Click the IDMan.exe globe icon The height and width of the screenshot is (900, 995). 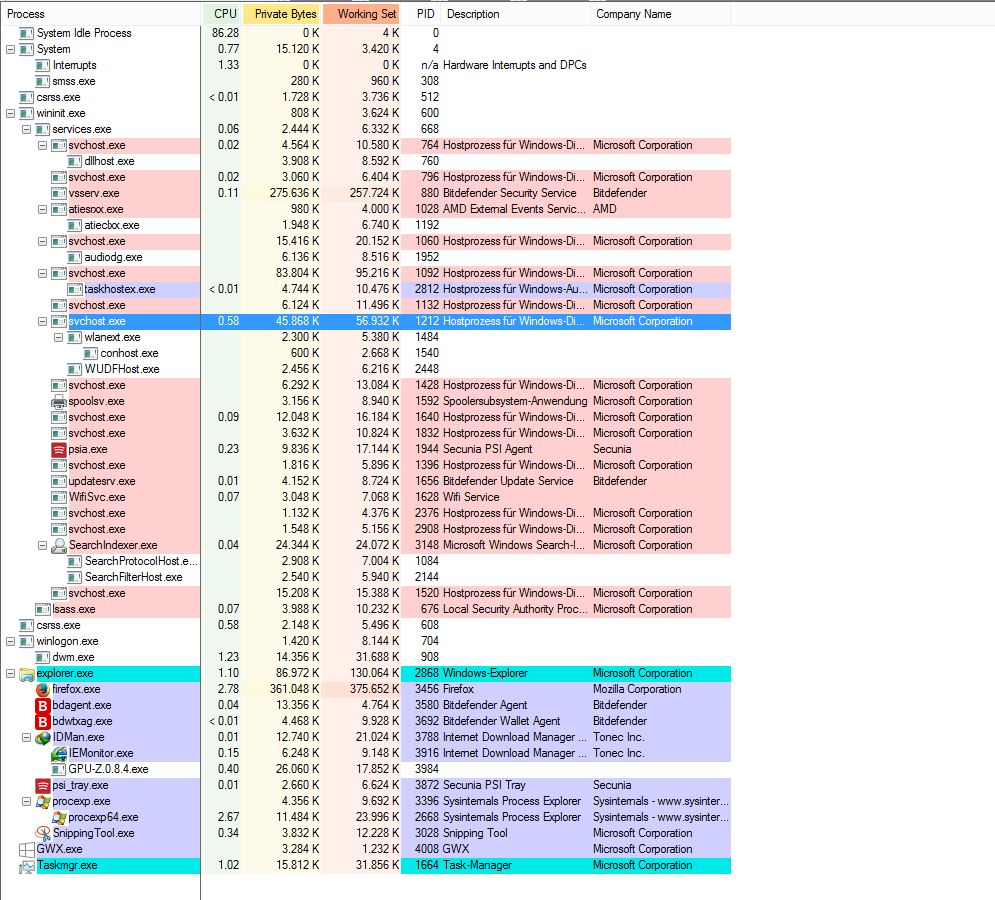tap(43, 738)
